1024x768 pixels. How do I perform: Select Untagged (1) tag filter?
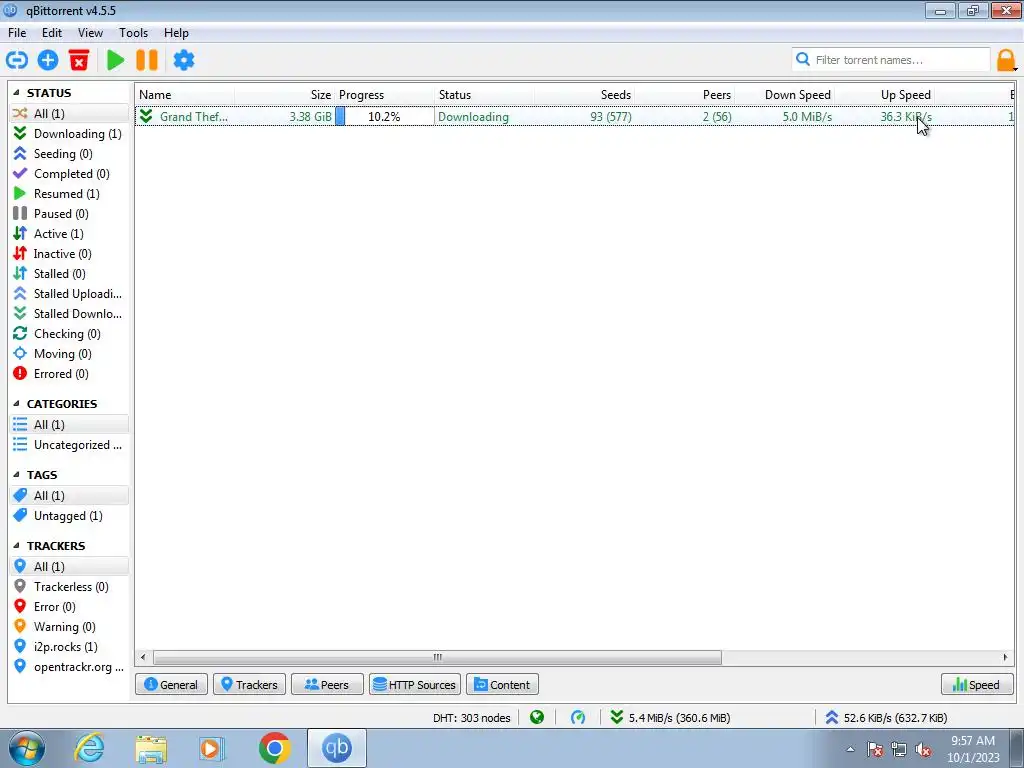pos(68,516)
